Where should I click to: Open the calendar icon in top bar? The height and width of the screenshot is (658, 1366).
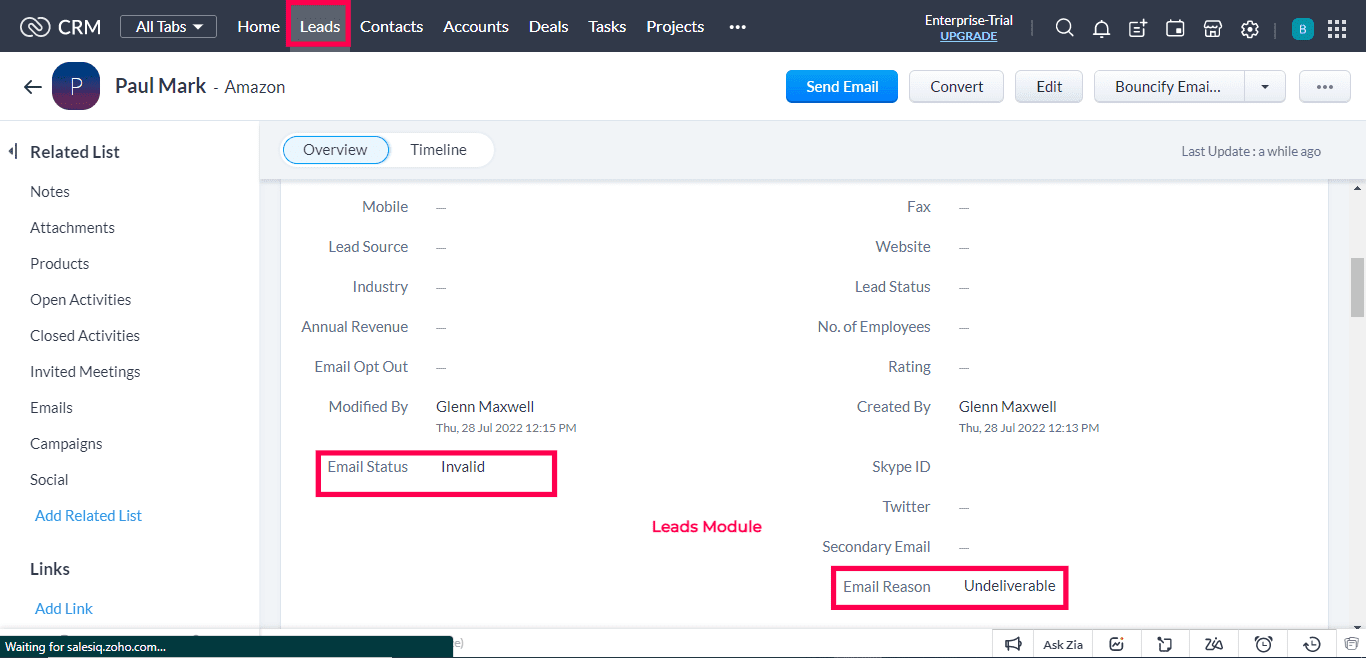[x=1175, y=28]
